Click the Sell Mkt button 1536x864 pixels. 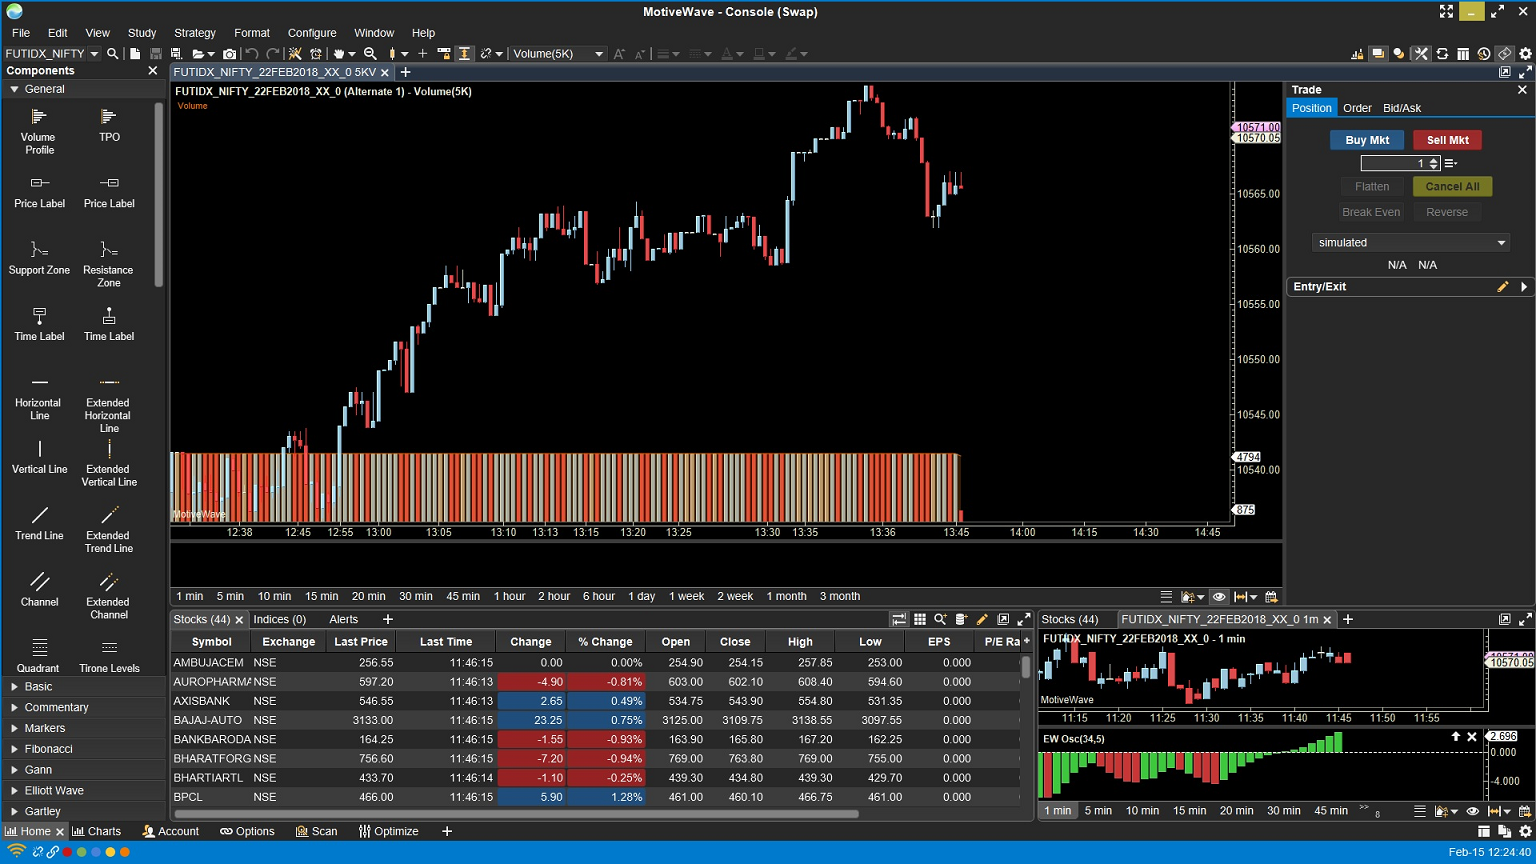point(1447,141)
